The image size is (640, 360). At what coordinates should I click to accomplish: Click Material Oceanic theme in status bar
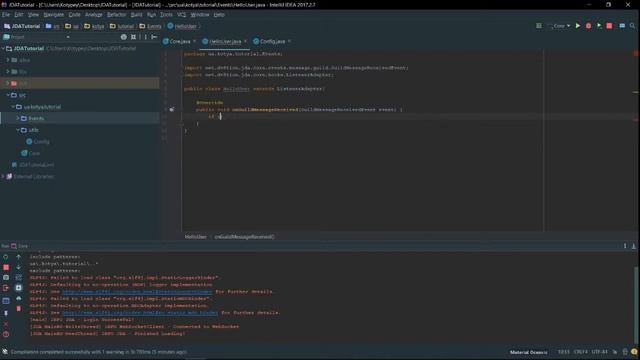point(528,352)
